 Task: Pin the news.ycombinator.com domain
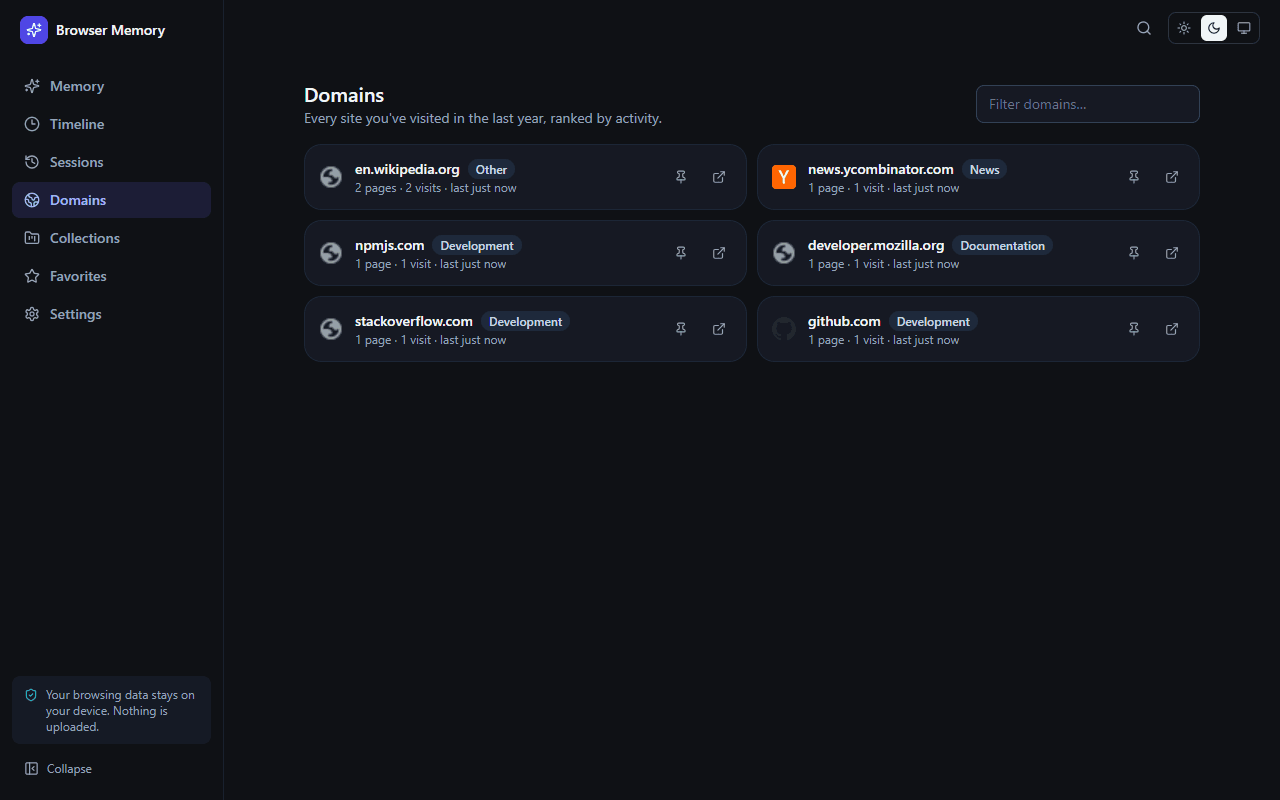(x=1134, y=177)
